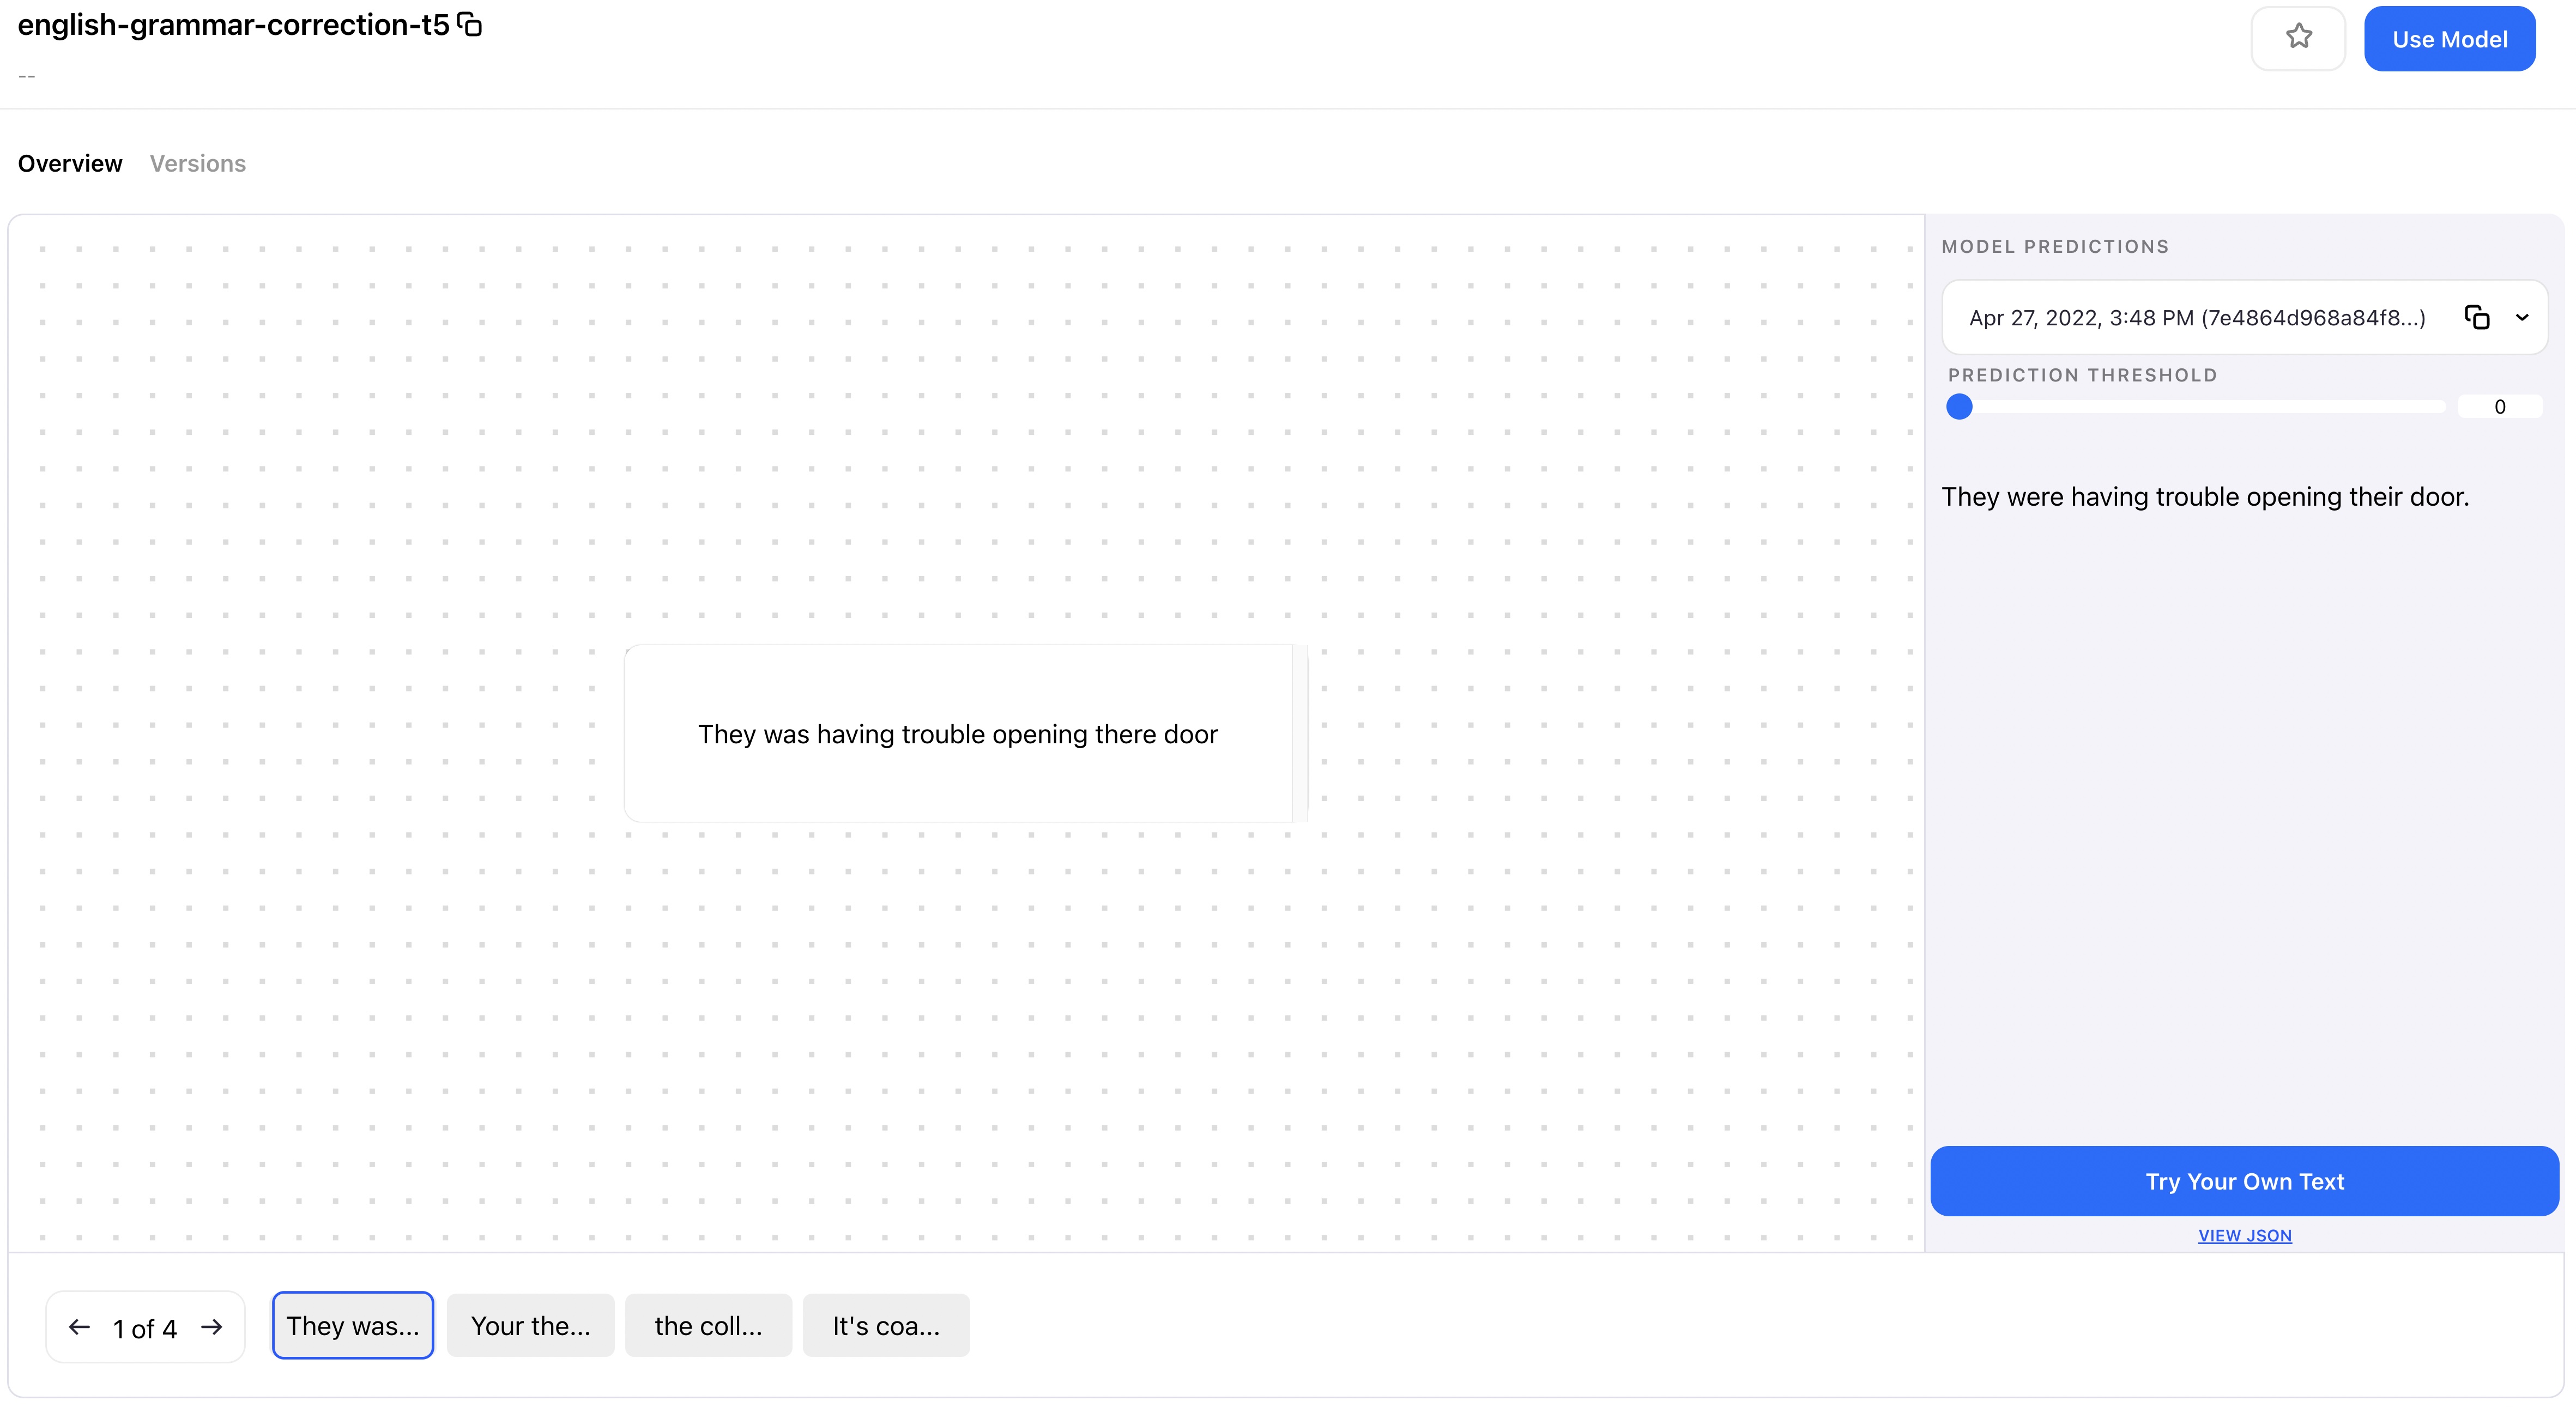Click the predicted corrected sentence text

[x=2204, y=497]
